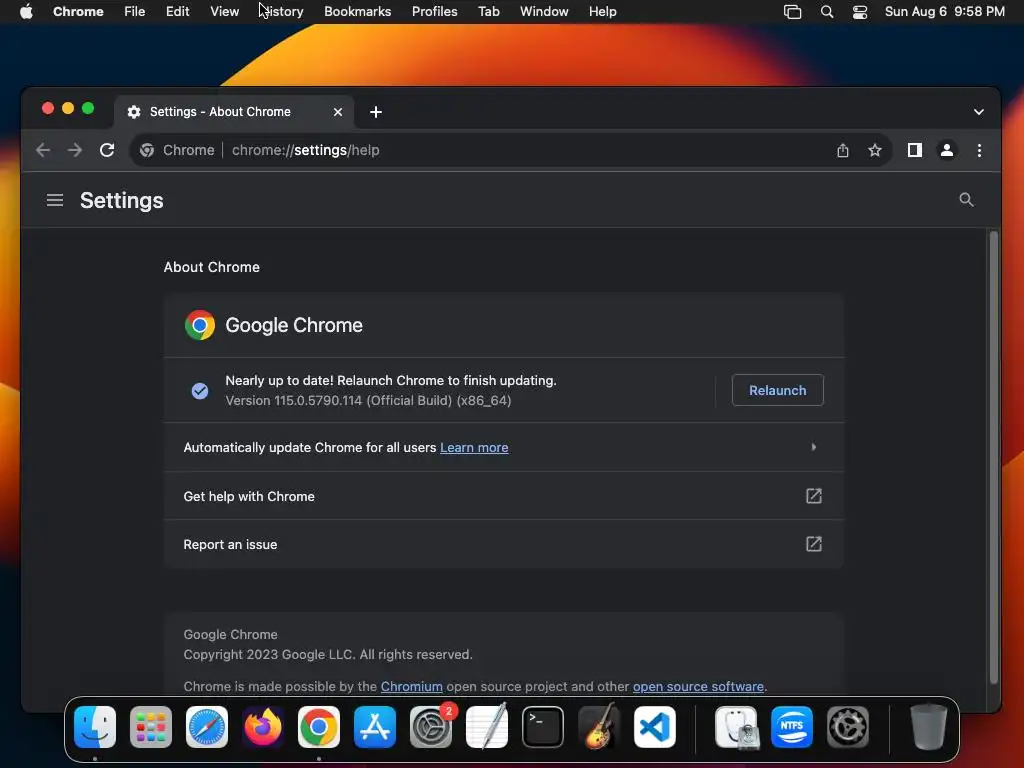
Task: Open Control Center in menu bar
Action: pyautogui.click(x=860, y=12)
